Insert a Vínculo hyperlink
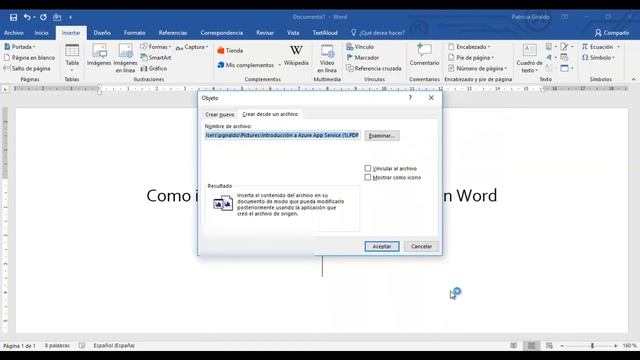The height and width of the screenshot is (360, 640). click(x=360, y=47)
